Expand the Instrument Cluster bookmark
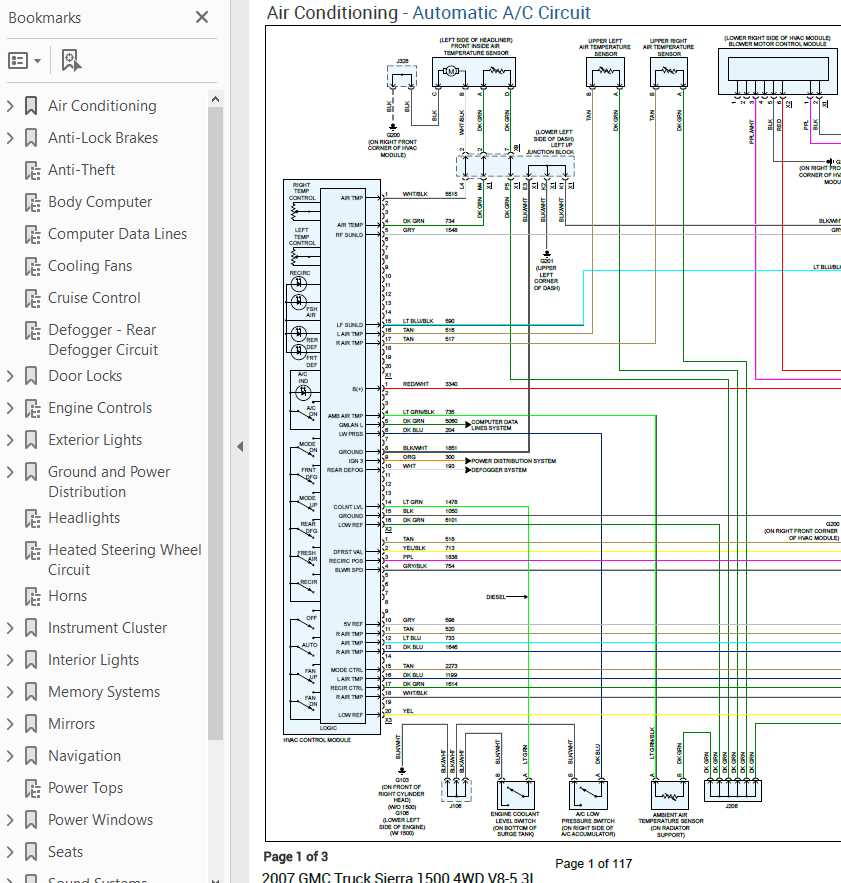 point(10,628)
